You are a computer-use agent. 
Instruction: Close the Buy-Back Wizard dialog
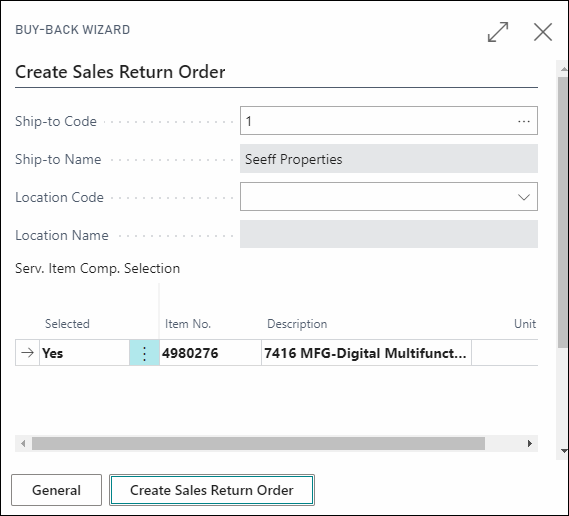(x=543, y=32)
